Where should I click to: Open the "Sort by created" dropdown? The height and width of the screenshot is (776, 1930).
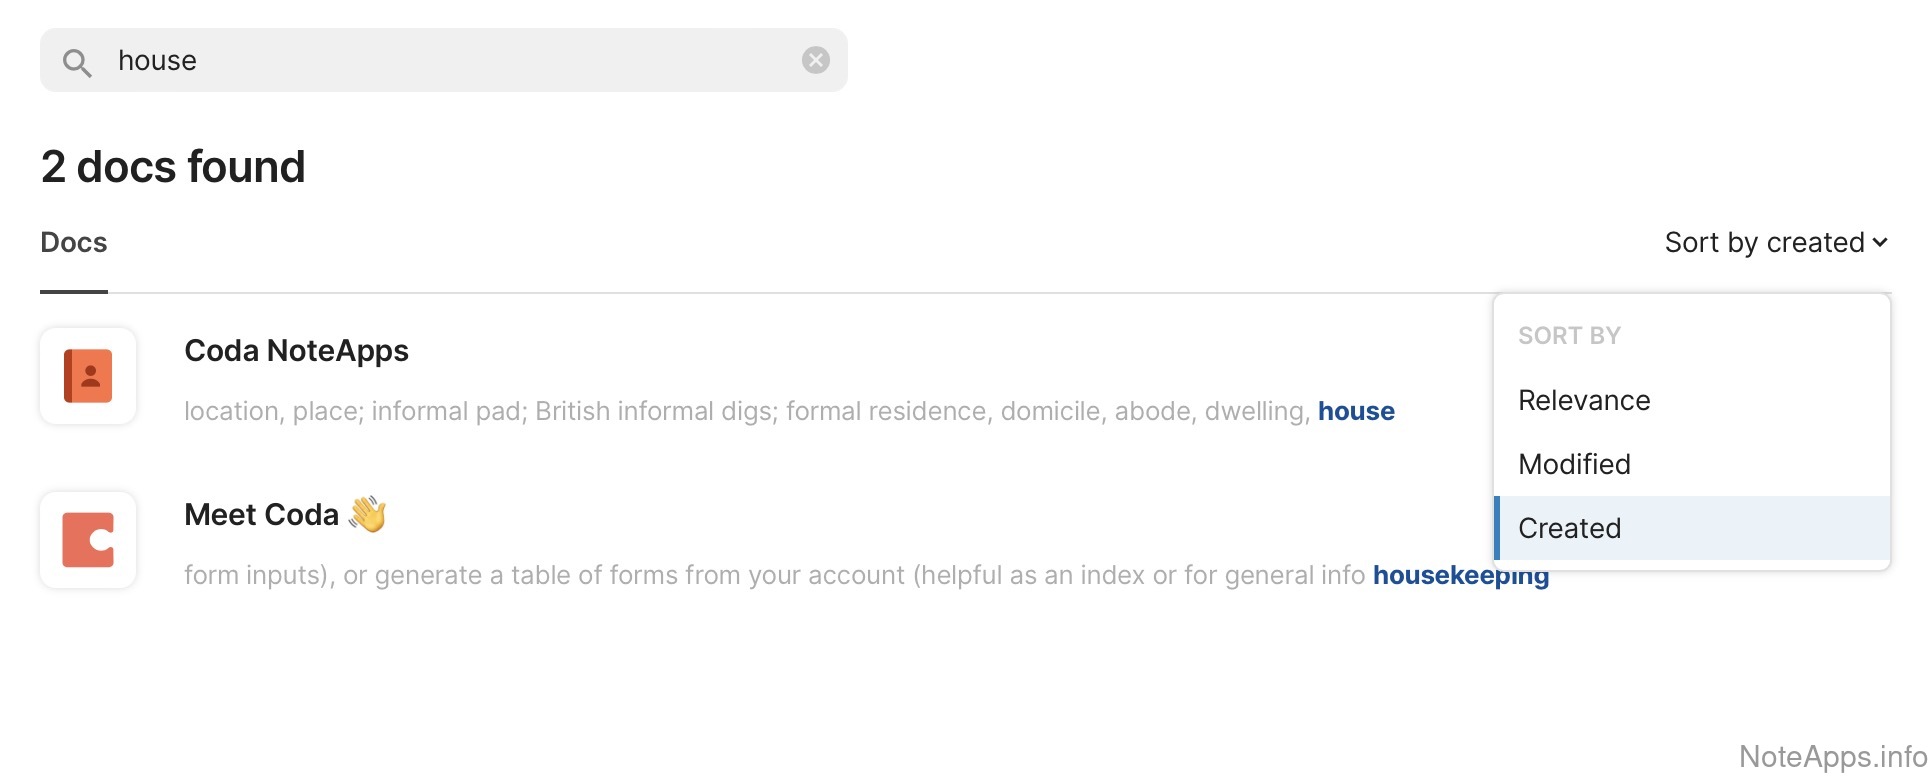point(1765,242)
